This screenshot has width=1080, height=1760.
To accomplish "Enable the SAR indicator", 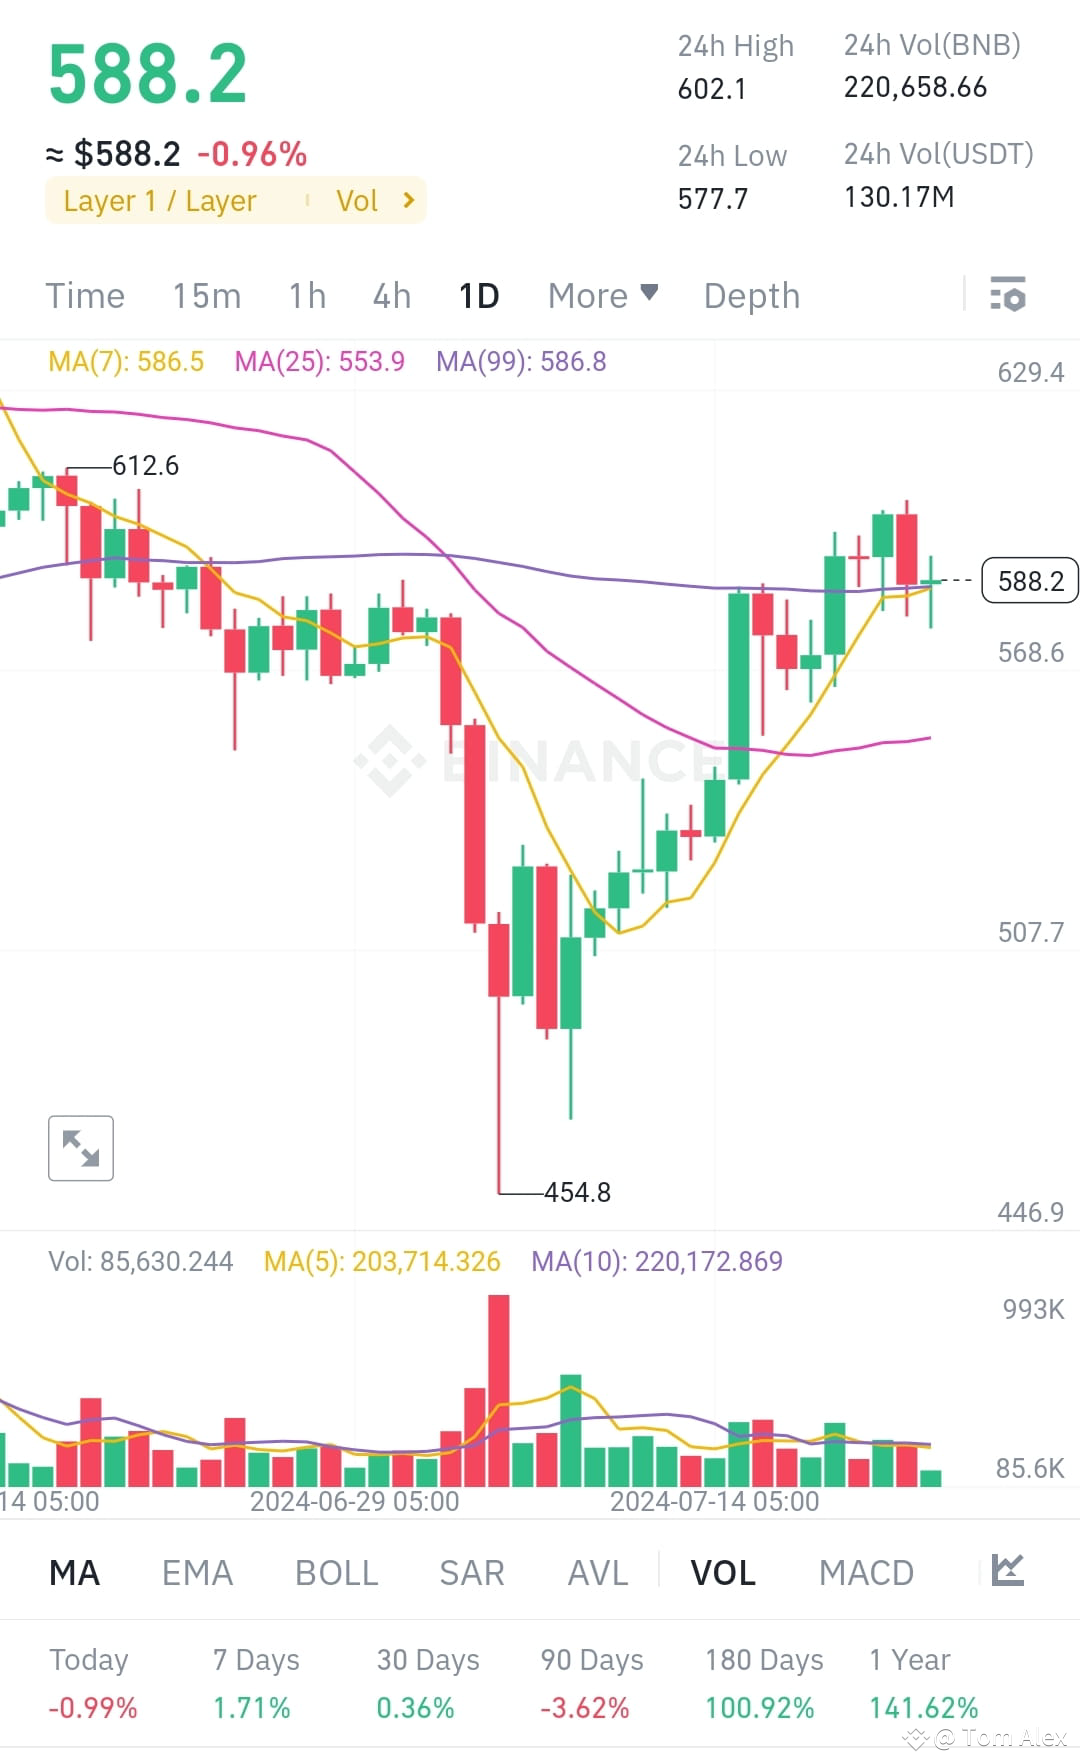I will click(471, 1572).
